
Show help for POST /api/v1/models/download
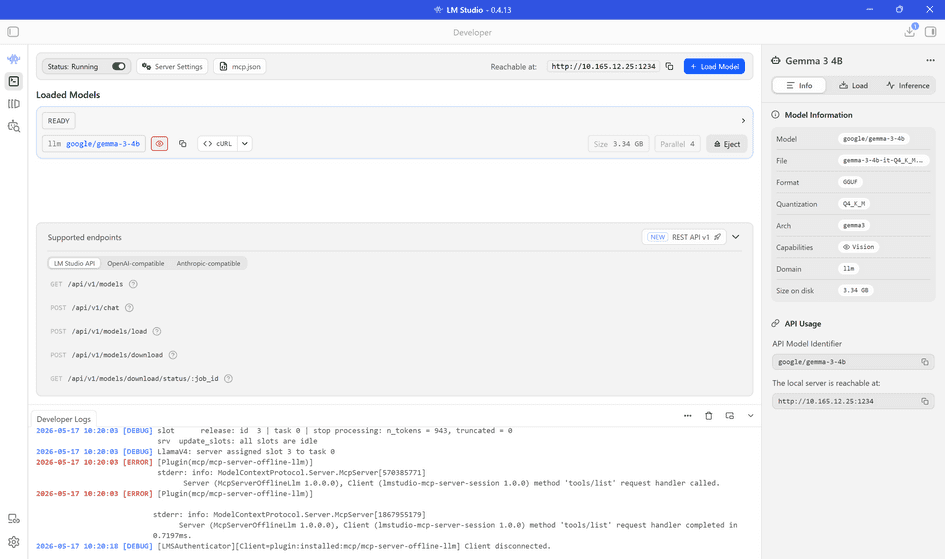click(x=173, y=355)
